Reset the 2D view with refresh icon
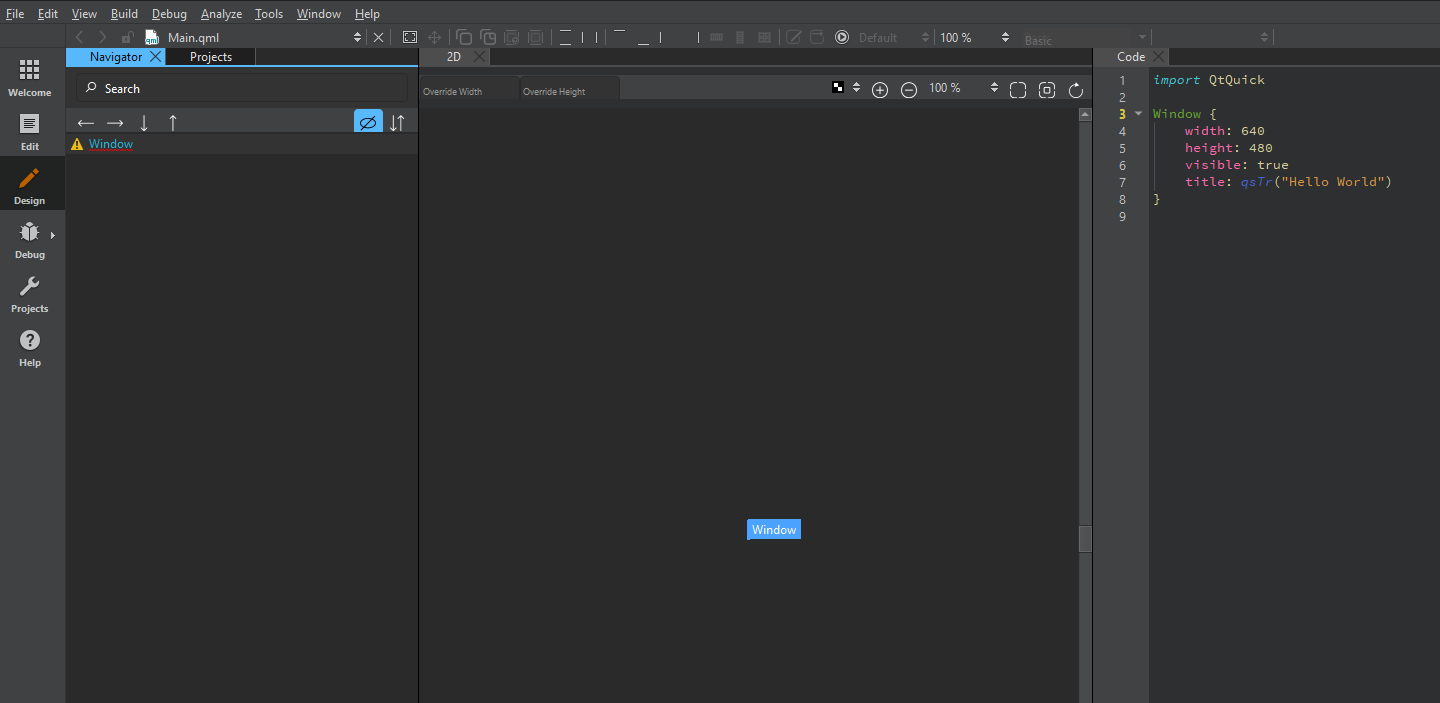Image resolution: width=1440 pixels, height=703 pixels. (x=1076, y=90)
